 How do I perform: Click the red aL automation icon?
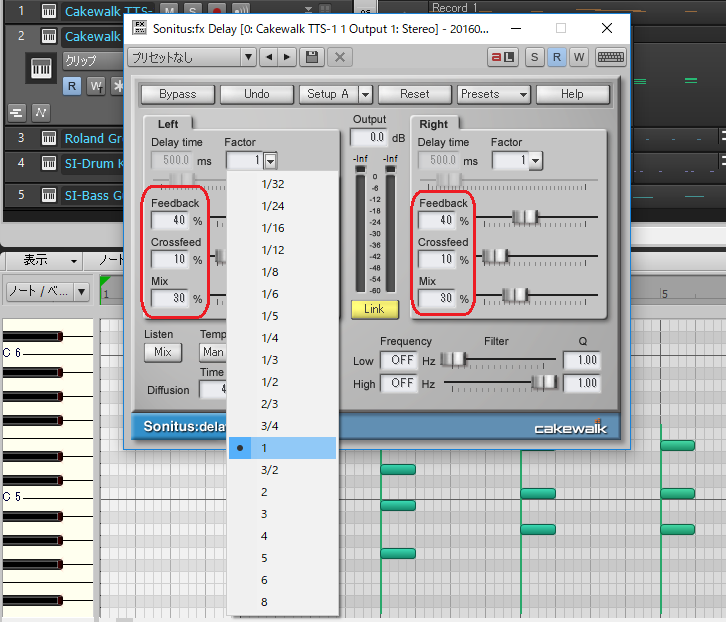tap(503, 57)
